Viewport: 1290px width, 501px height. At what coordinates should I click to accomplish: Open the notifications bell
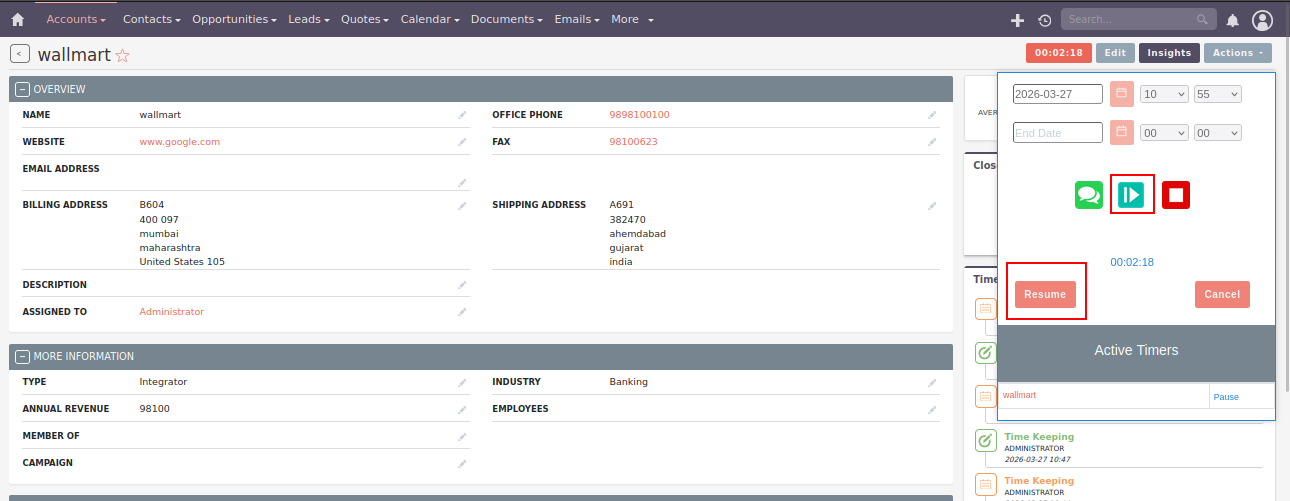click(1232, 20)
